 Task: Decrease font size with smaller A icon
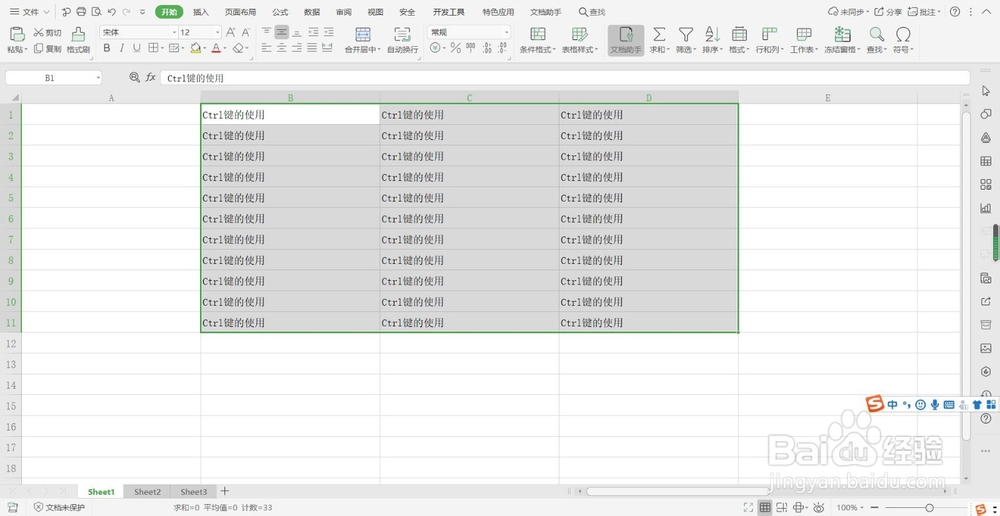246,32
